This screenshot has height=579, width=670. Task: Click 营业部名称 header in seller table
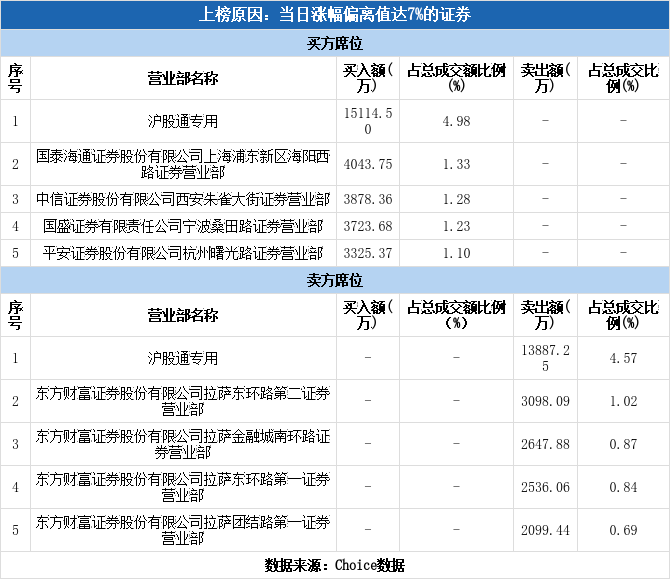tap(183, 315)
